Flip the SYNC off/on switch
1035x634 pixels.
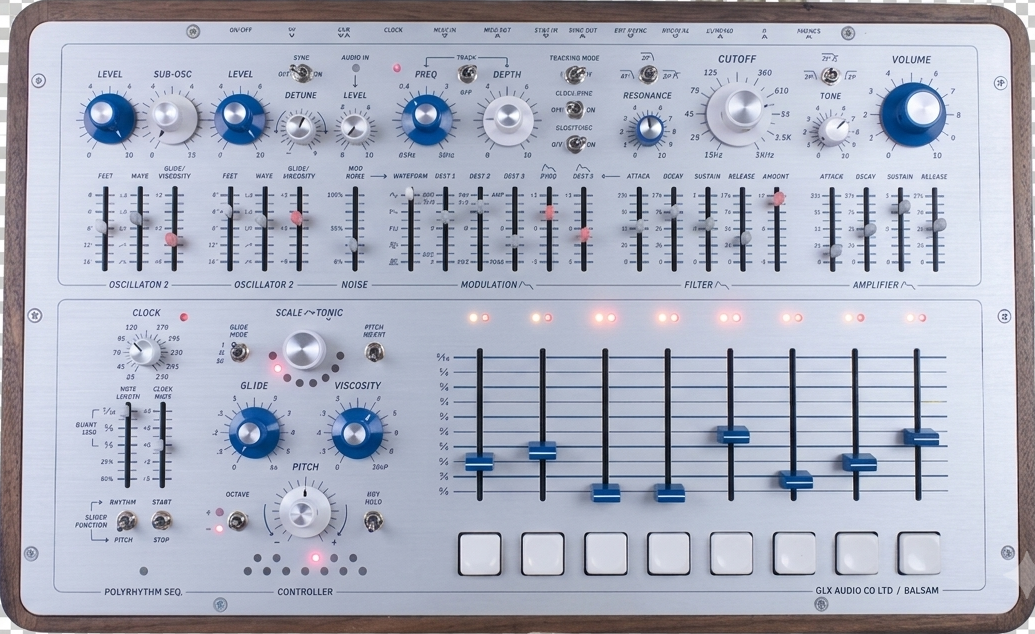coord(302,74)
